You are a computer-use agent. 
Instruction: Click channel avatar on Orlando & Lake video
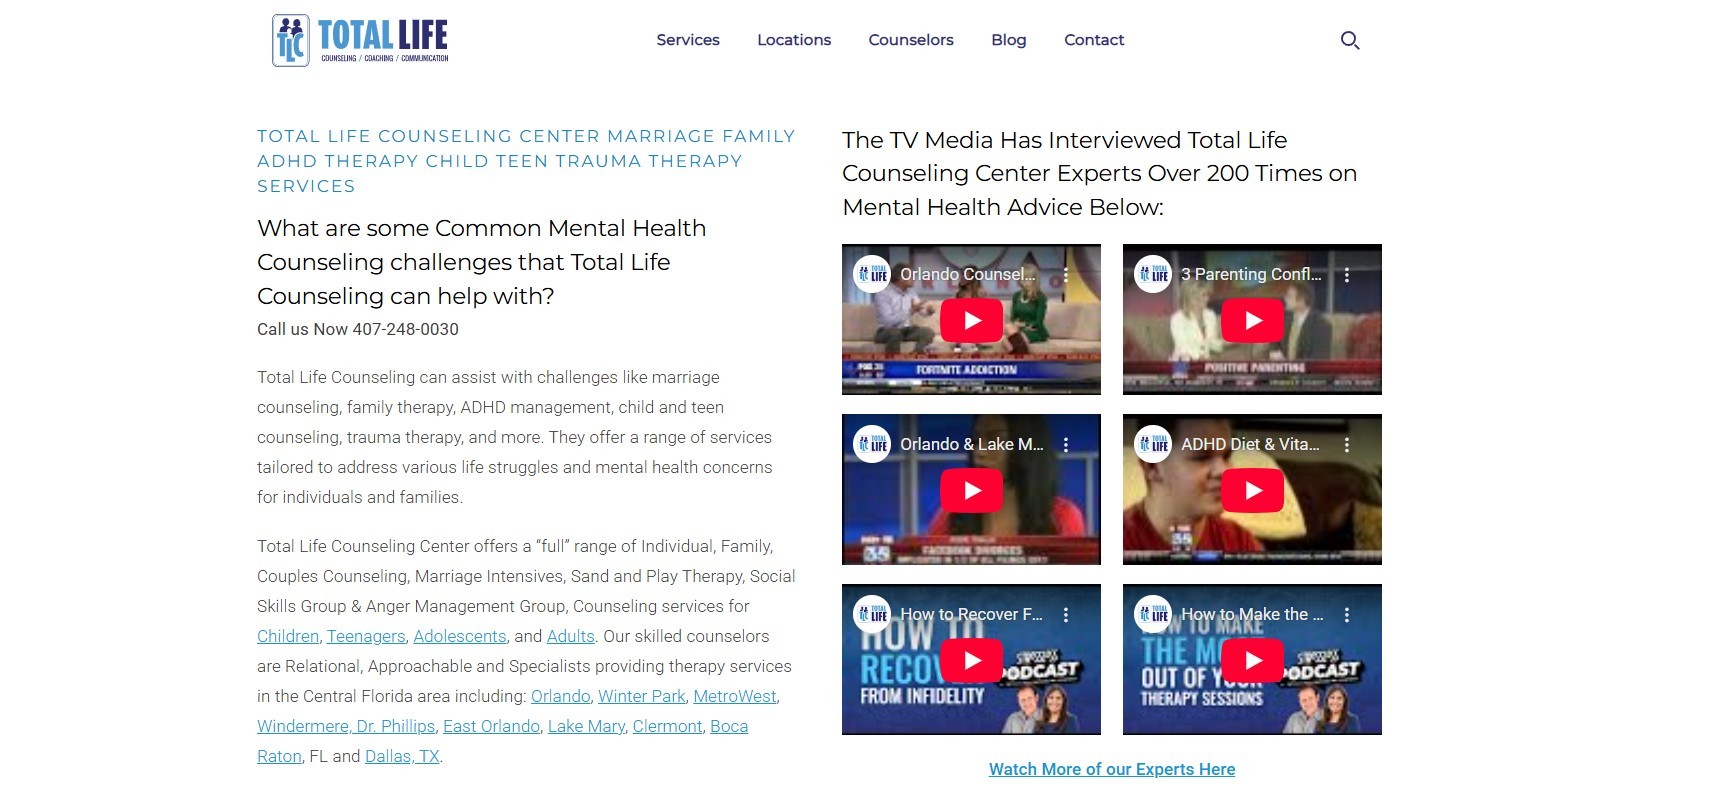[872, 444]
